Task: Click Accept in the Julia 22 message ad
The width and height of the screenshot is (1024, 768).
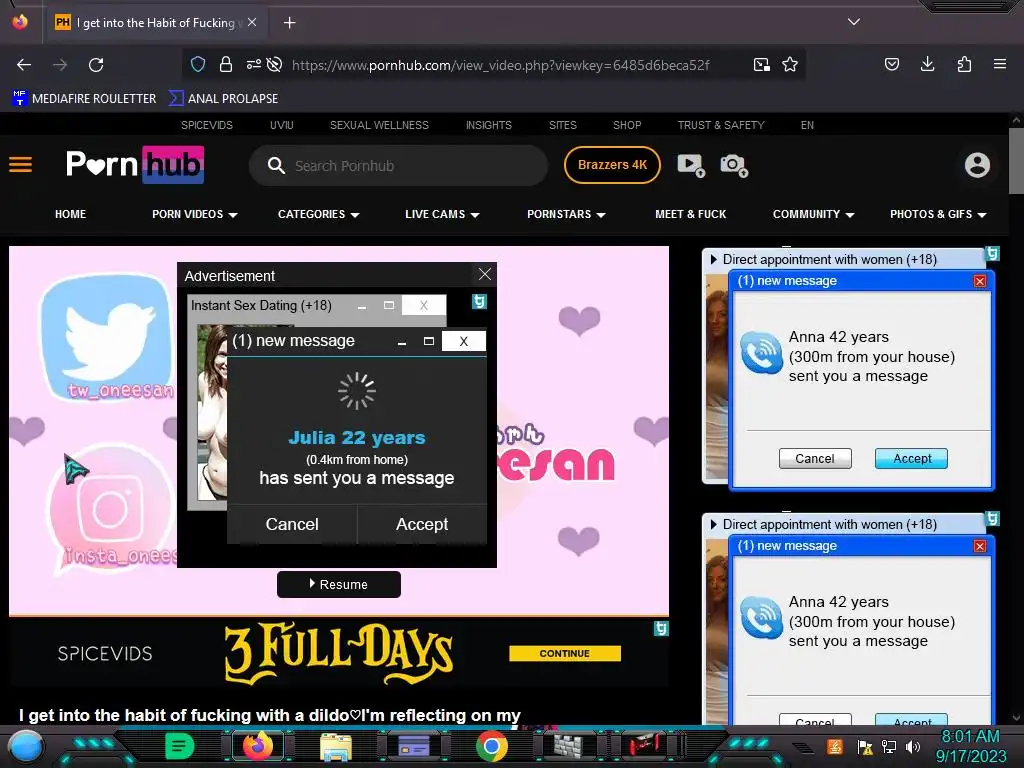Action: (422, 524)
